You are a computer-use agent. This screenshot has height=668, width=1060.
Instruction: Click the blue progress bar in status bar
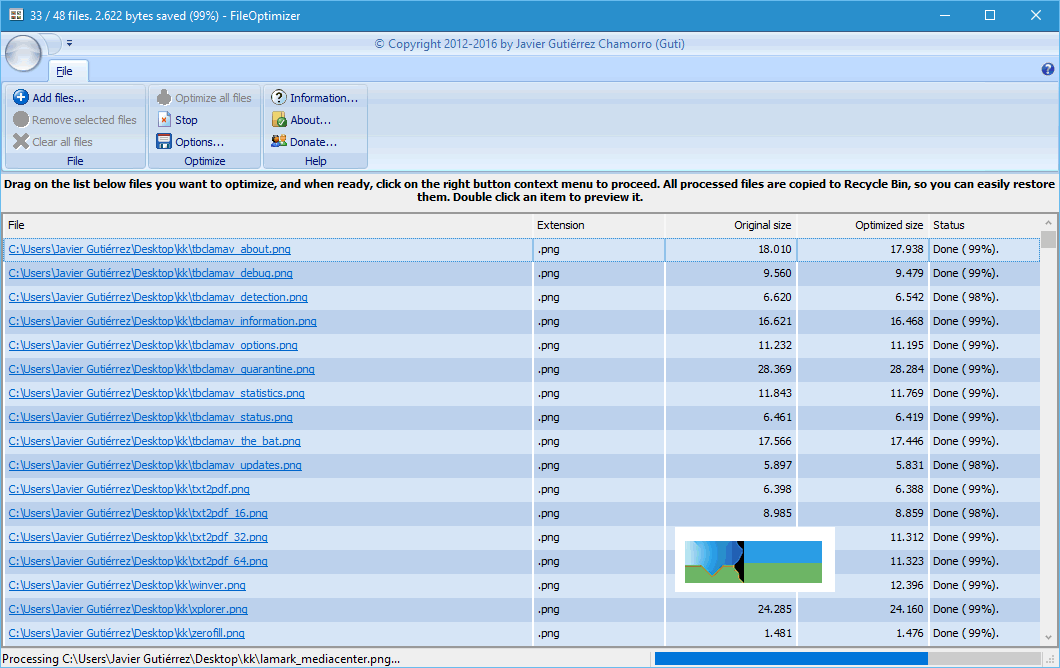coord(791,658)
